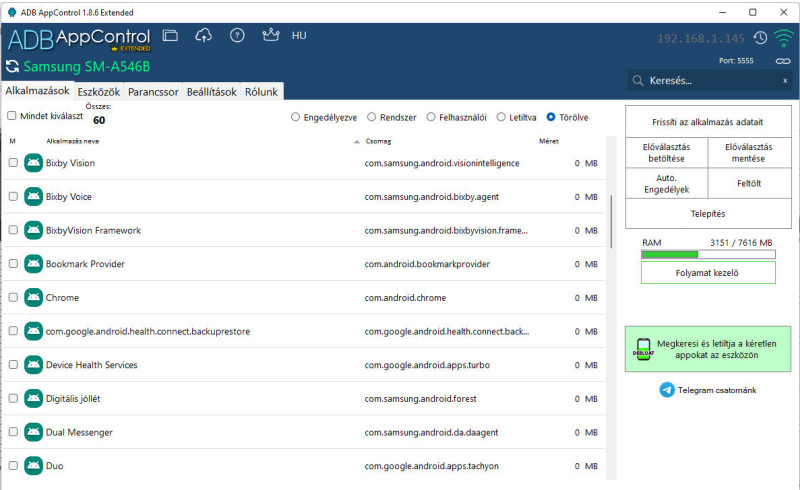Click Előválasztás mentése button

(748, 153)
